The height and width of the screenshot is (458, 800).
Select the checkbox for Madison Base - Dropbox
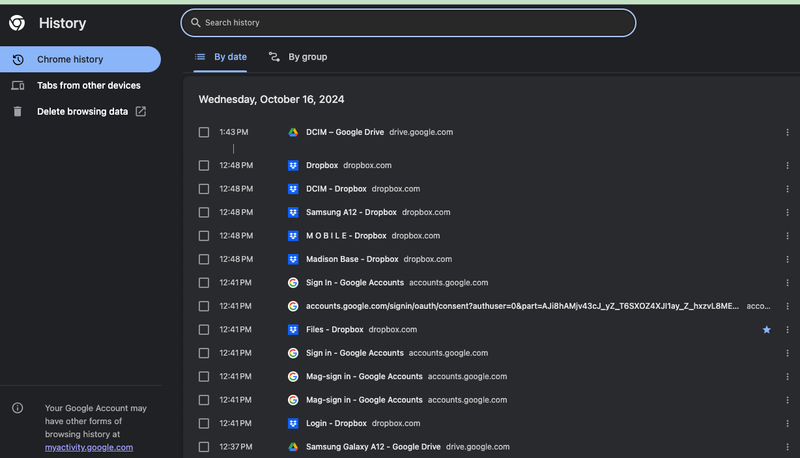204,259
